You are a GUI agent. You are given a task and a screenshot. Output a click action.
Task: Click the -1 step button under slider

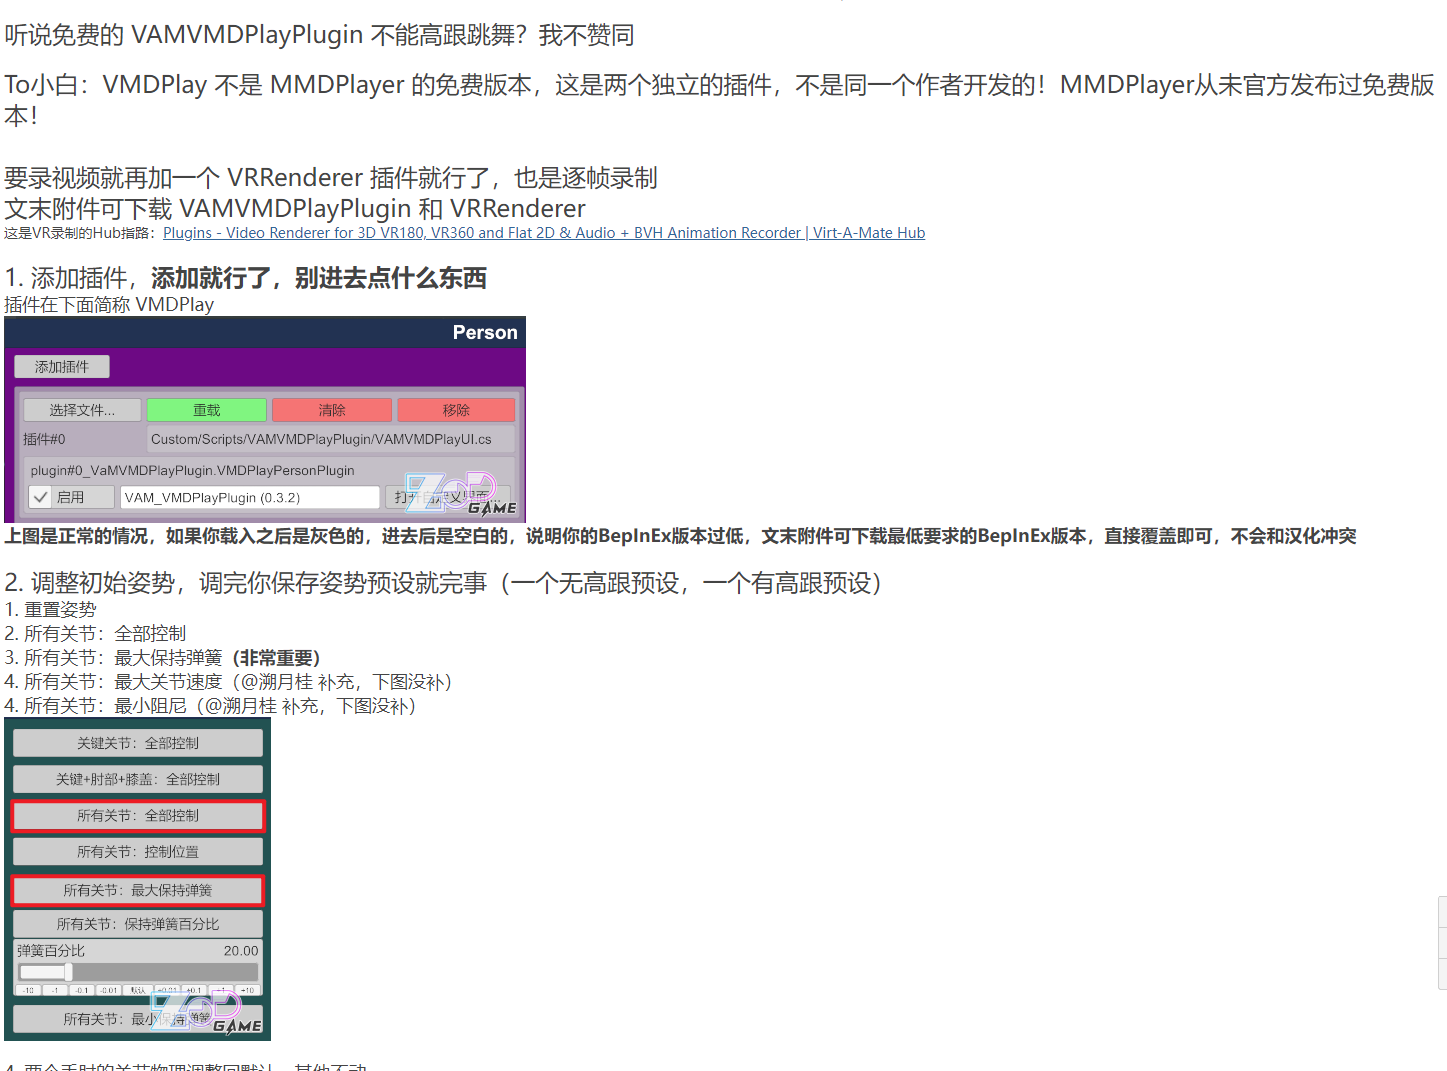click(x=55, y=990)
